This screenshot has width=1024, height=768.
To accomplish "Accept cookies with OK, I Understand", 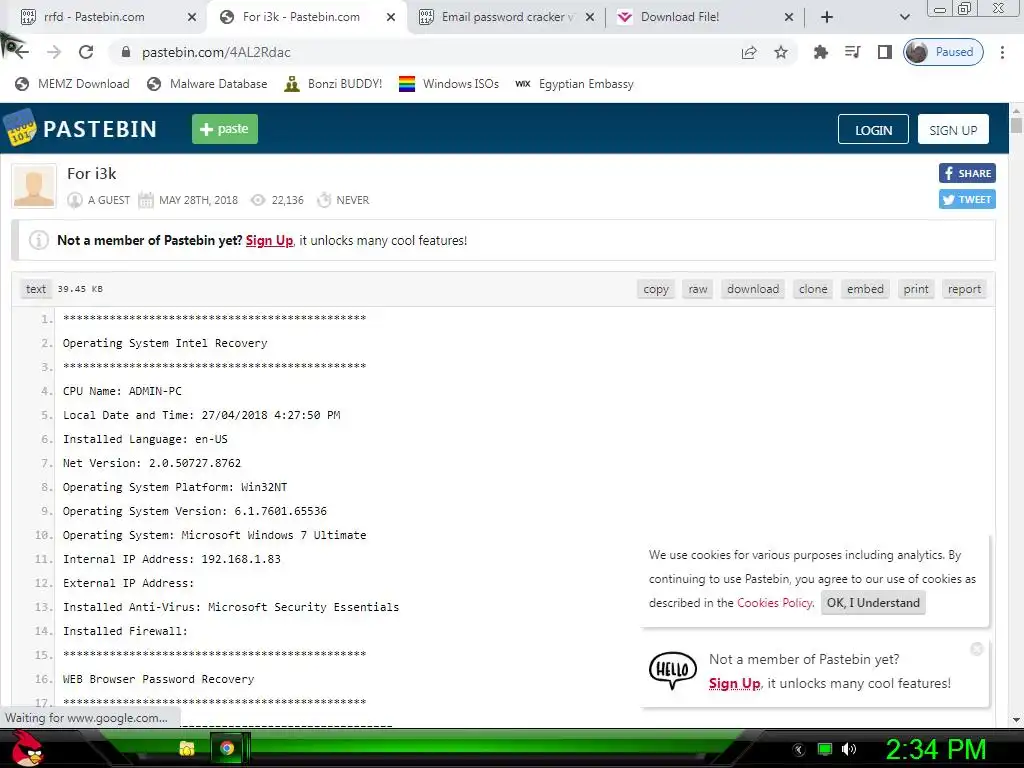I will click(x=872, y=603).
